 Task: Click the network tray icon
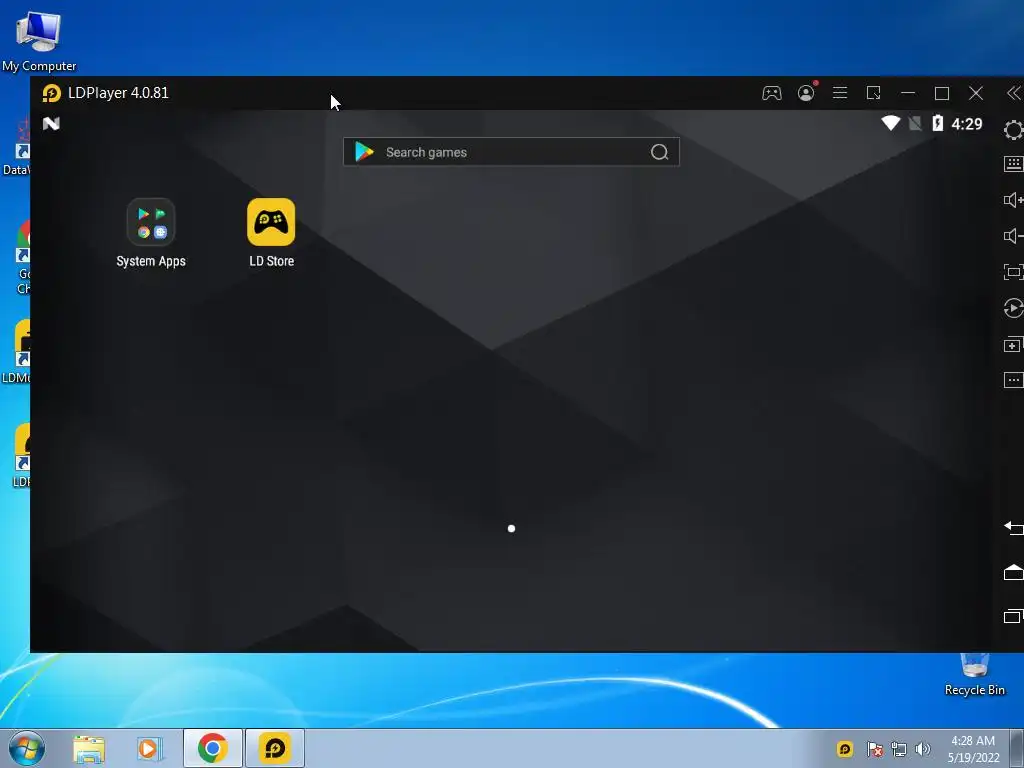(x=899, y=749)
